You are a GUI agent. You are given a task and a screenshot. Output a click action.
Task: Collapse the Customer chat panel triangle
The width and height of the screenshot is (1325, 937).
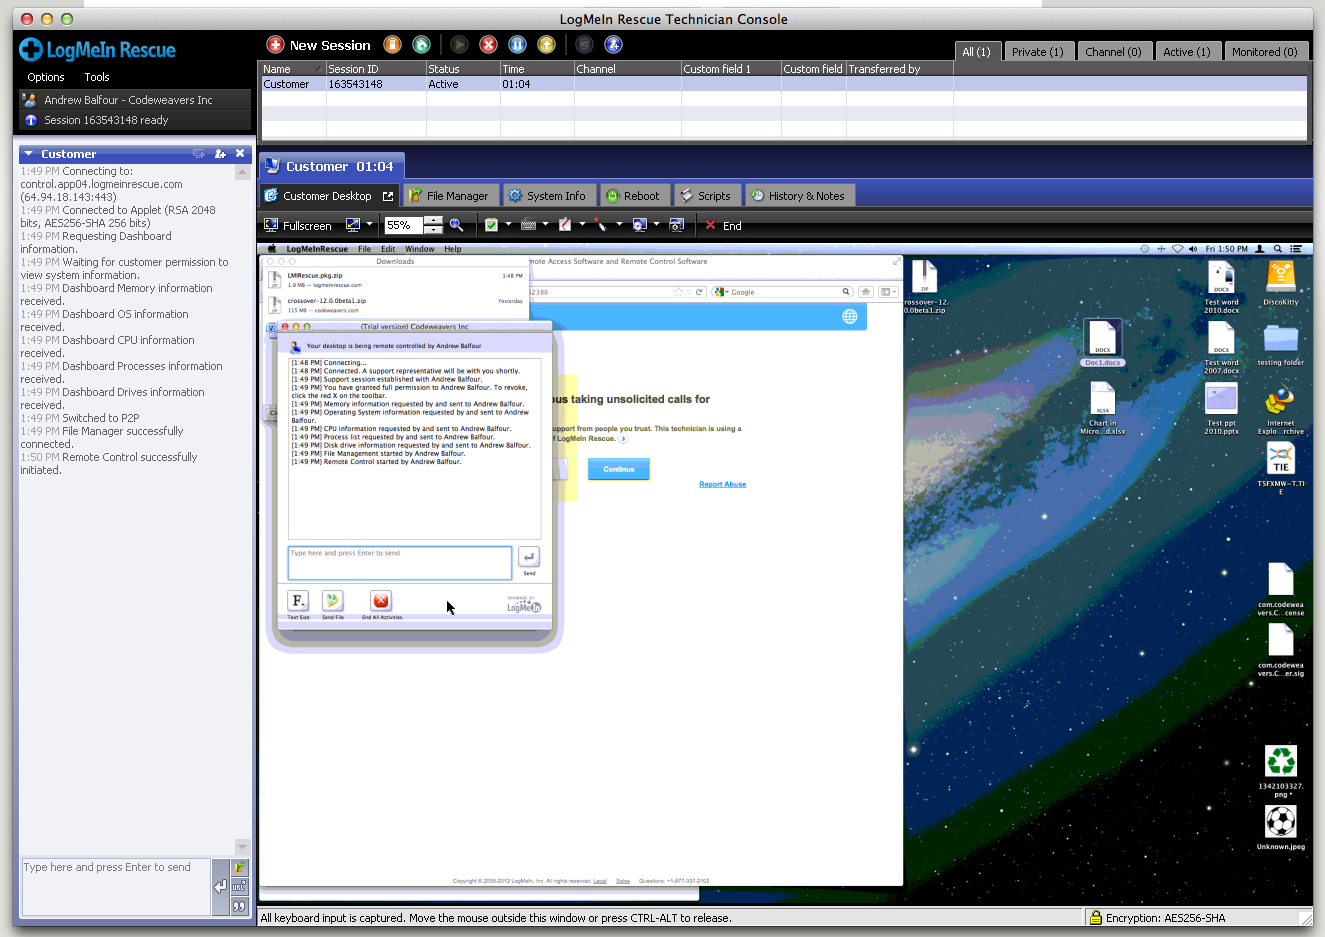(29, 154)
